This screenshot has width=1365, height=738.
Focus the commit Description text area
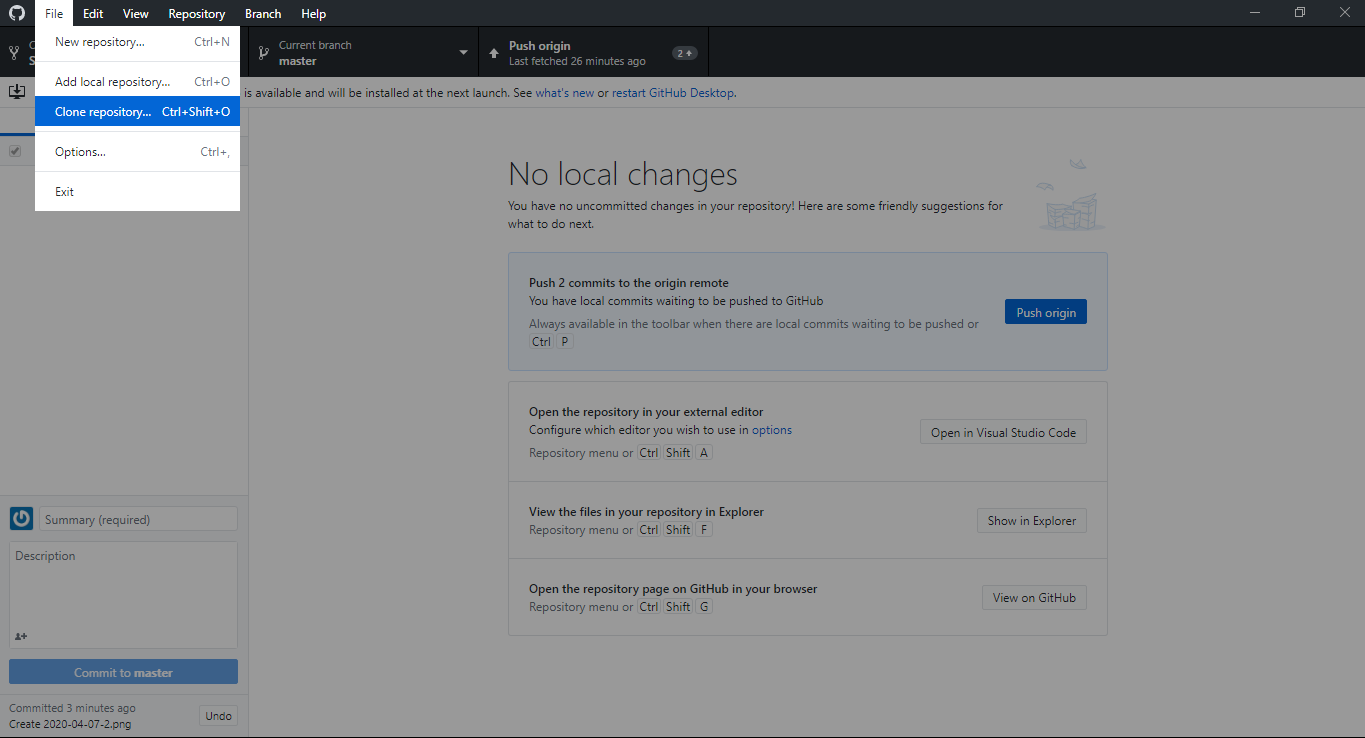coord(123,594)
